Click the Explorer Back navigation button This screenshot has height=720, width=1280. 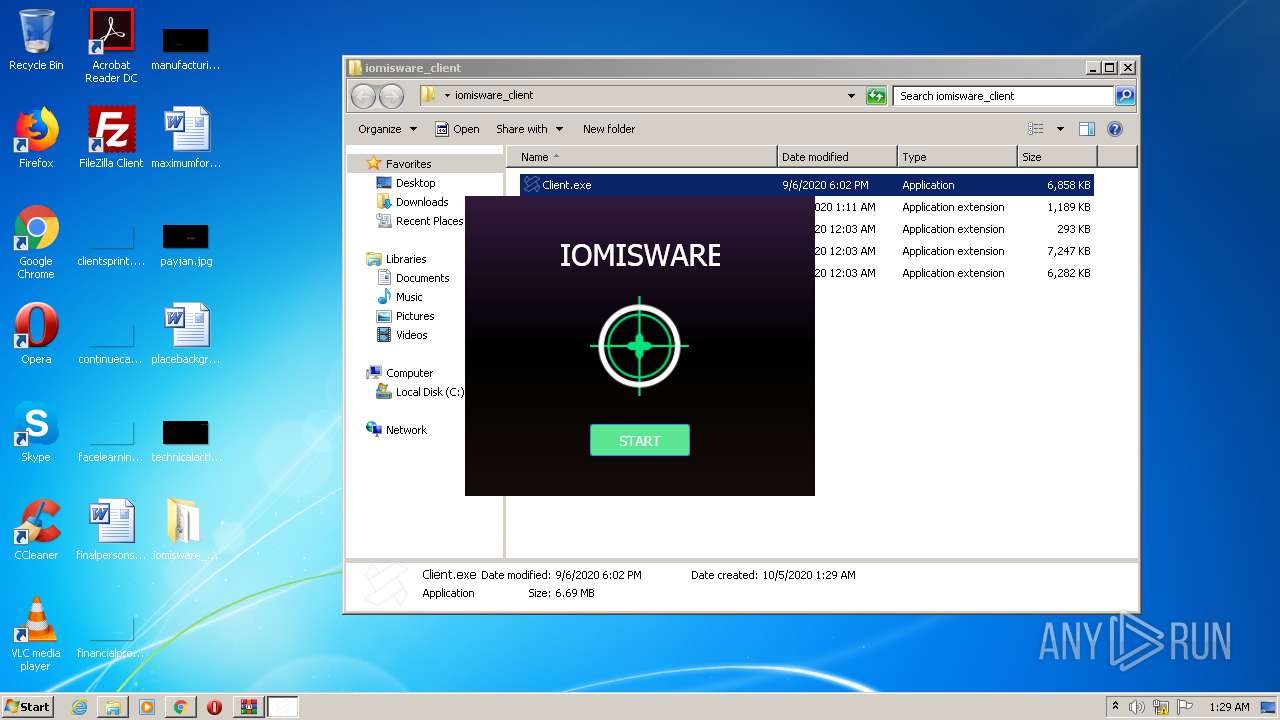[363, 96]
